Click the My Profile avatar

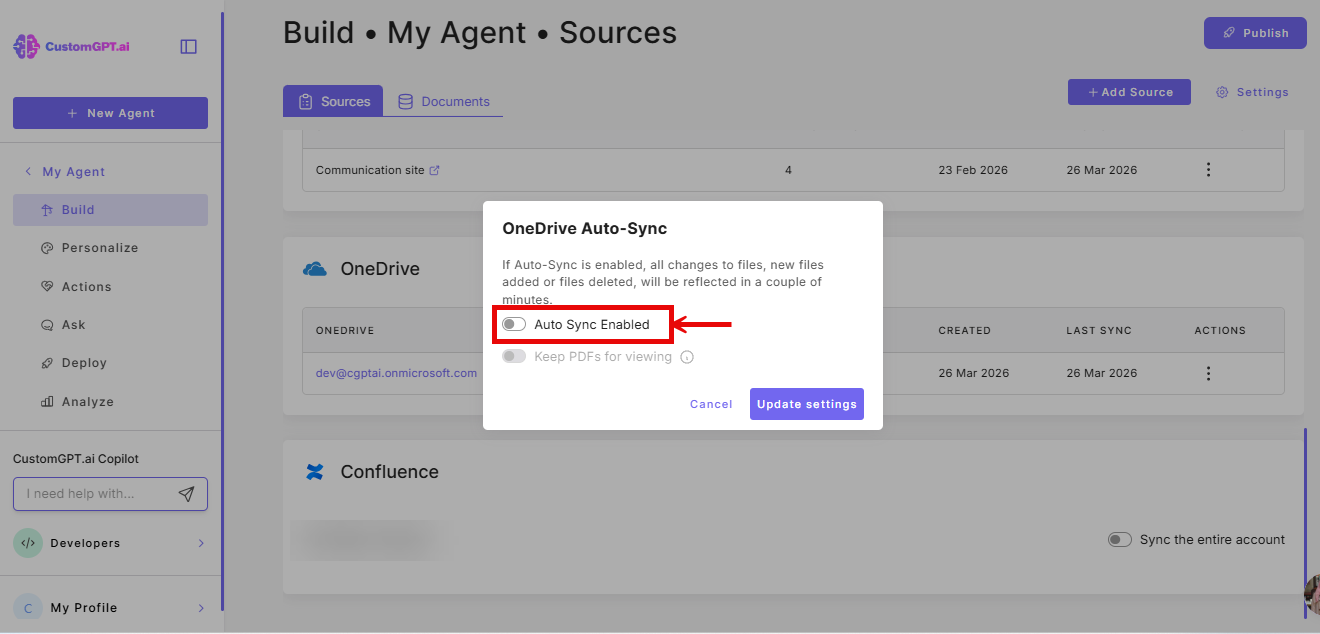[28, 607]
